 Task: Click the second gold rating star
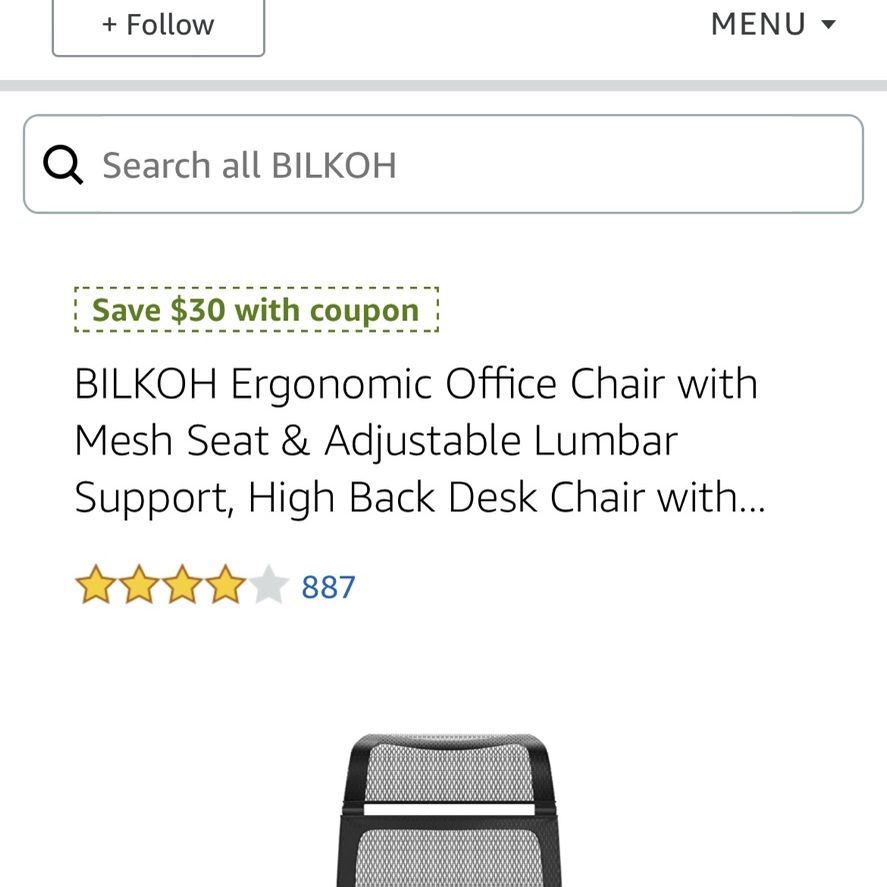(x=139, y=585)
